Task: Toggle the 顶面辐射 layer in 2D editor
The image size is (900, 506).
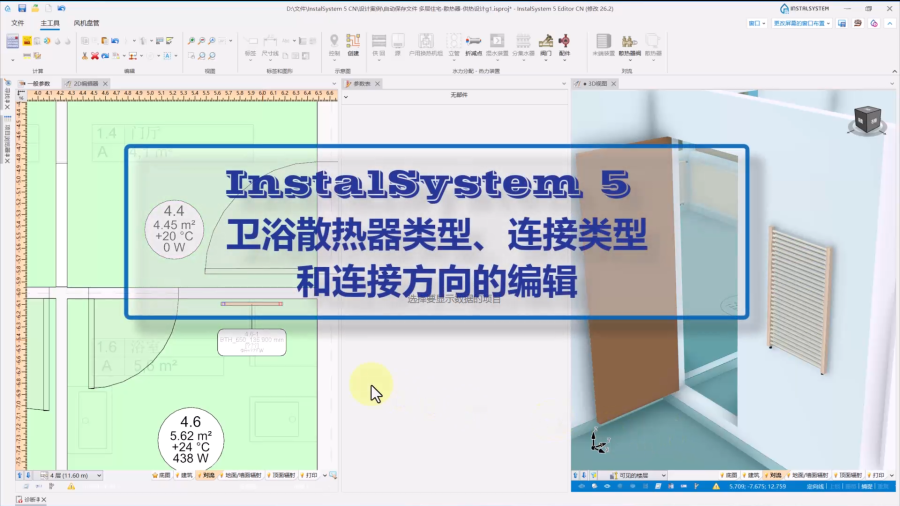Action: (281, 476)
